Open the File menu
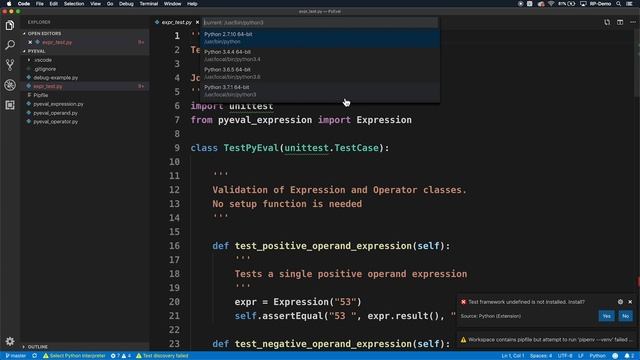 [40, 4]
